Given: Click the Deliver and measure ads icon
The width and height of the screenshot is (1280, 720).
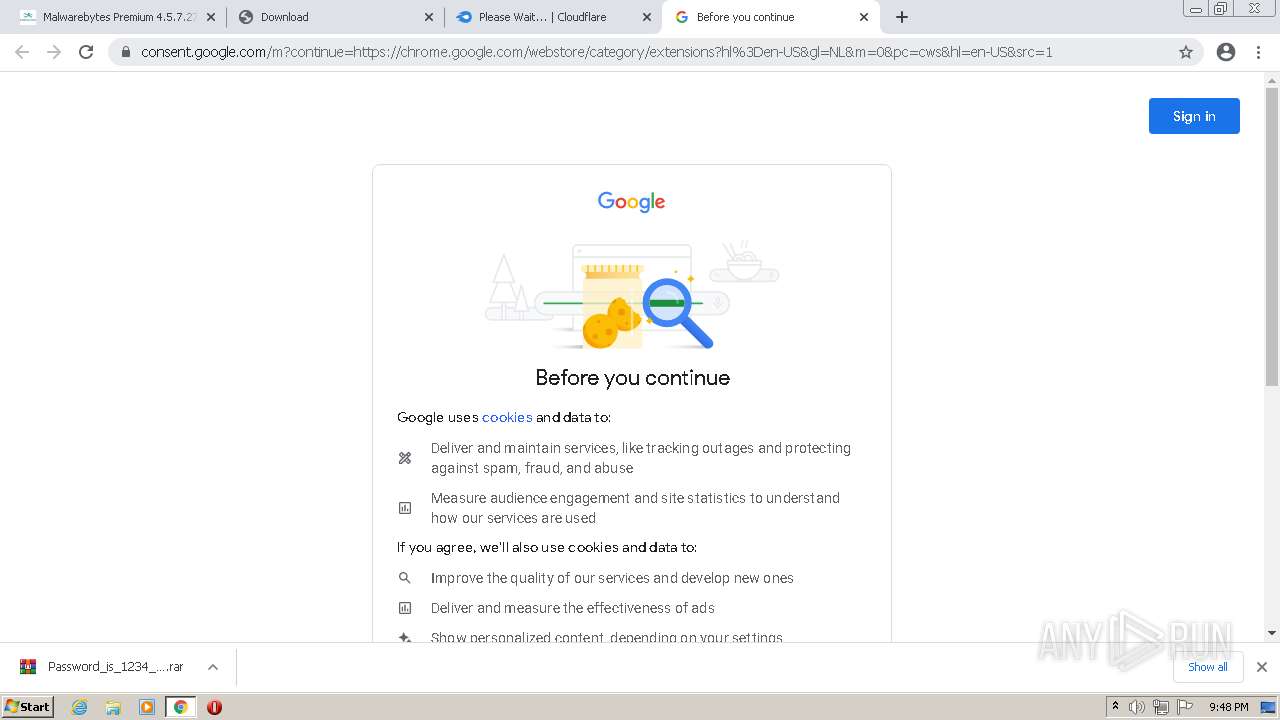Looking at the screenshot, I should point(405,608).
